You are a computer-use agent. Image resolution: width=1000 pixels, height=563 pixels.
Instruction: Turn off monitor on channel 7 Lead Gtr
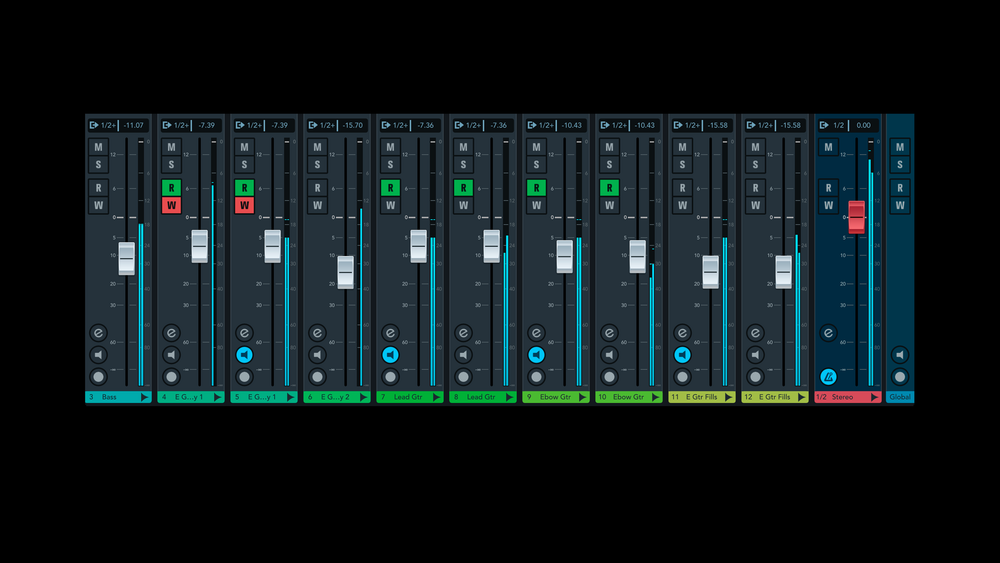(x=390, y=355)
